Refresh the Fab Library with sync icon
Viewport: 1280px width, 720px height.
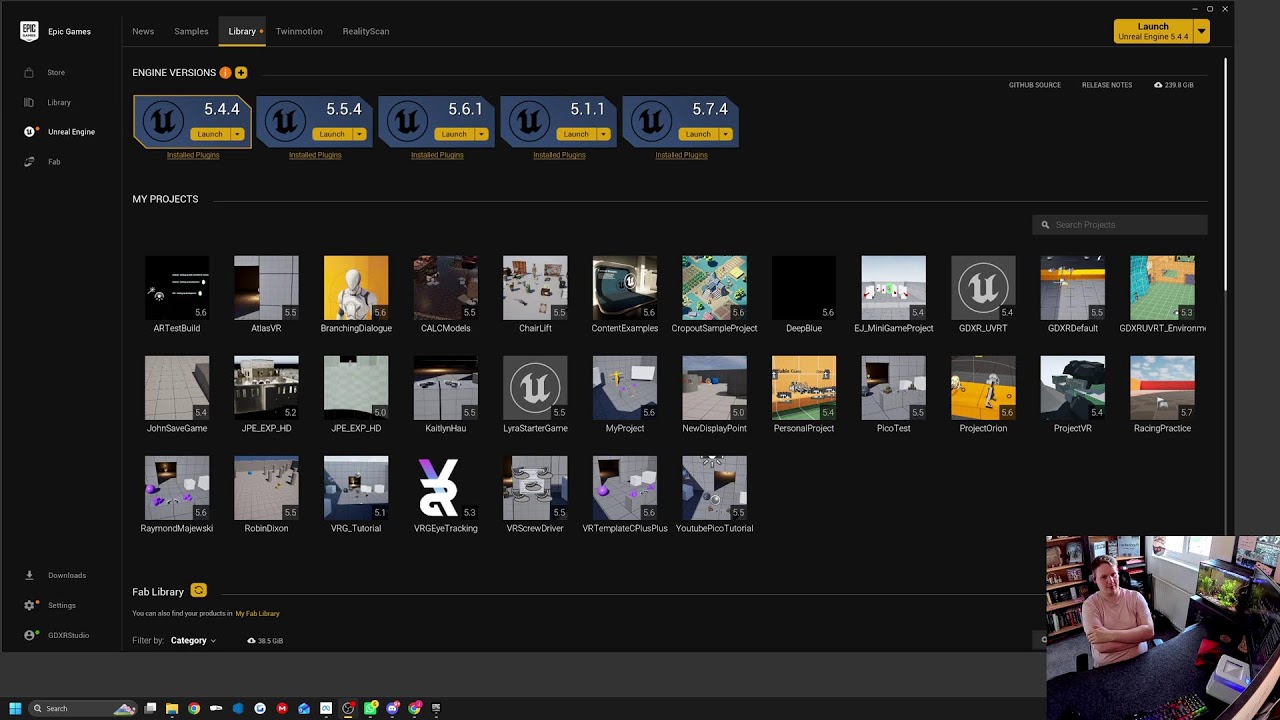pyautogui.click(x=198, y=591)
